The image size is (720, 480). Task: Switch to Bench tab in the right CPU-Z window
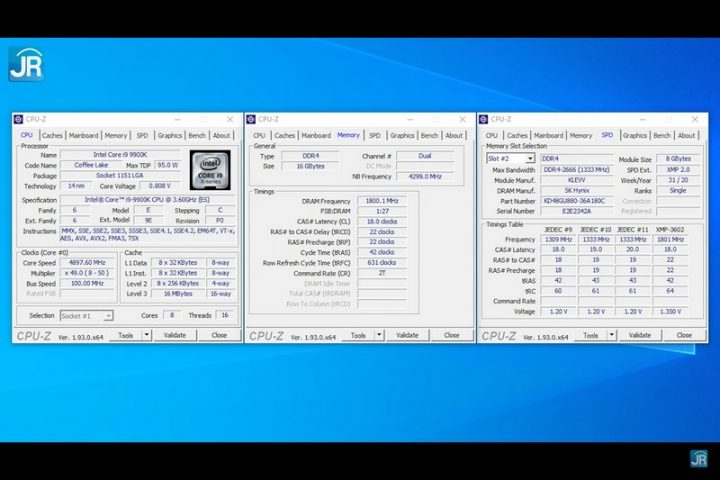[x=662, y=136]
